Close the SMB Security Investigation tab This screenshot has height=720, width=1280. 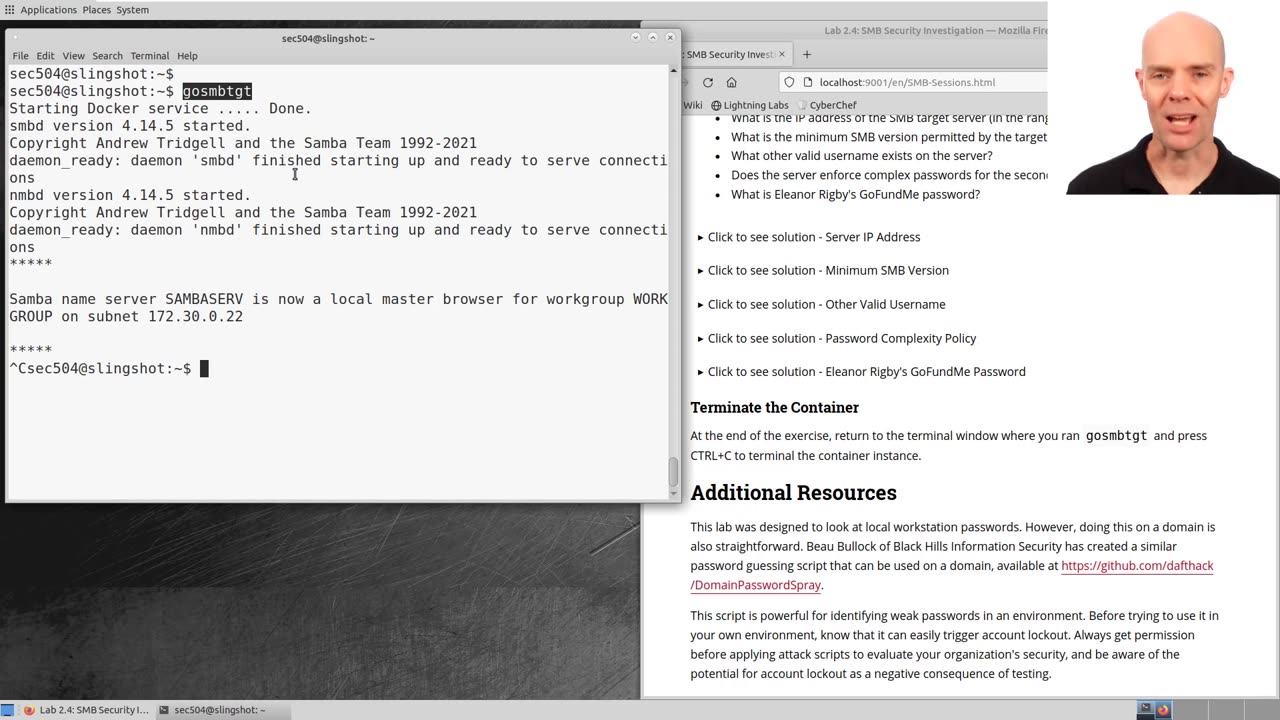tap(782, 54)
